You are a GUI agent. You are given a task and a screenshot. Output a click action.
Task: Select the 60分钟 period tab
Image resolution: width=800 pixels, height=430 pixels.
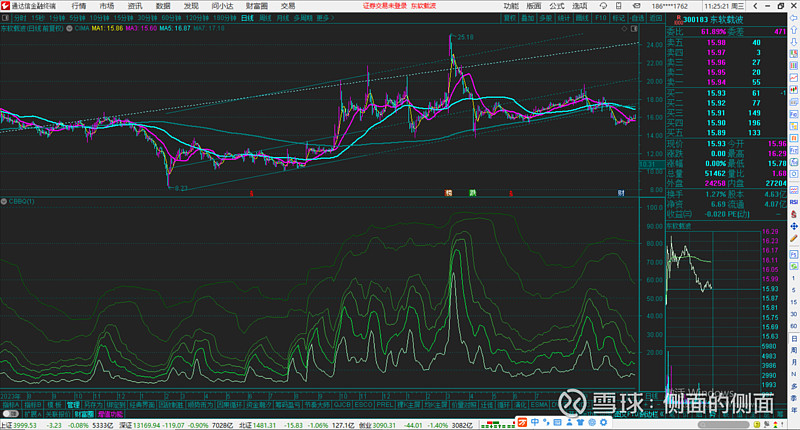coord(171,18)
